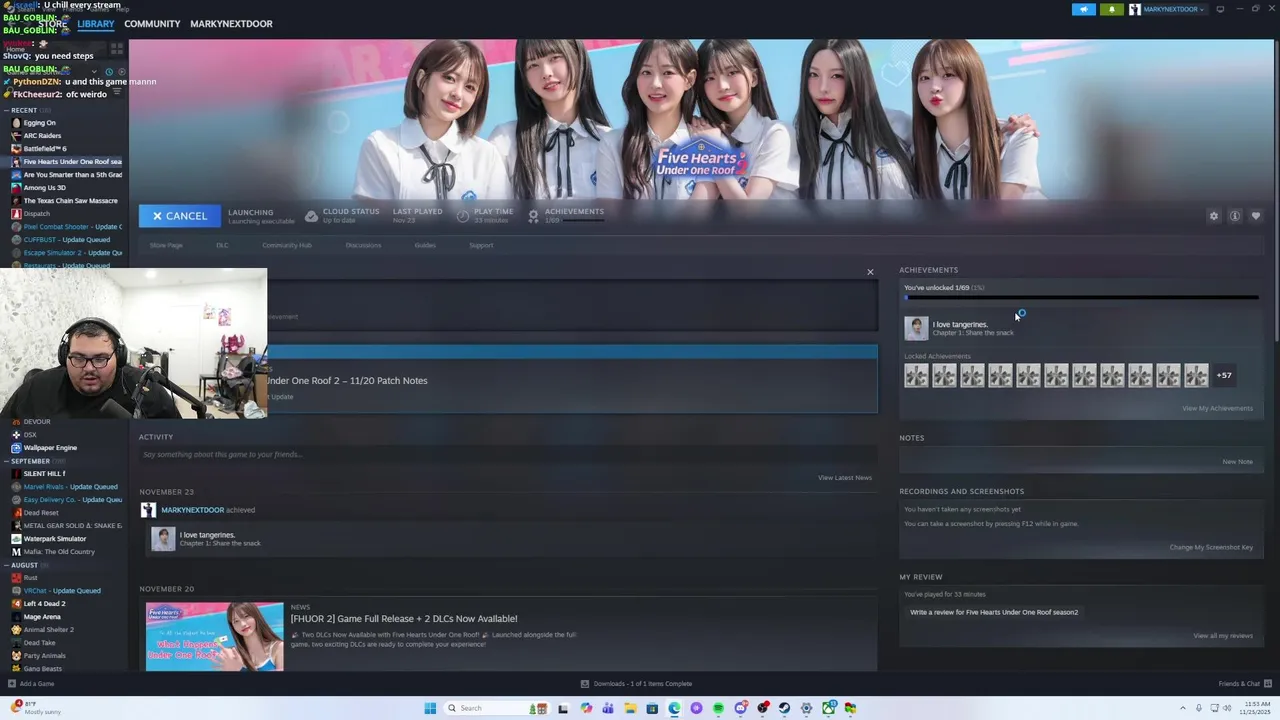Open the COMMUNITY tab
Screen dimensions: 1280x720
click(x=152, y=24)
